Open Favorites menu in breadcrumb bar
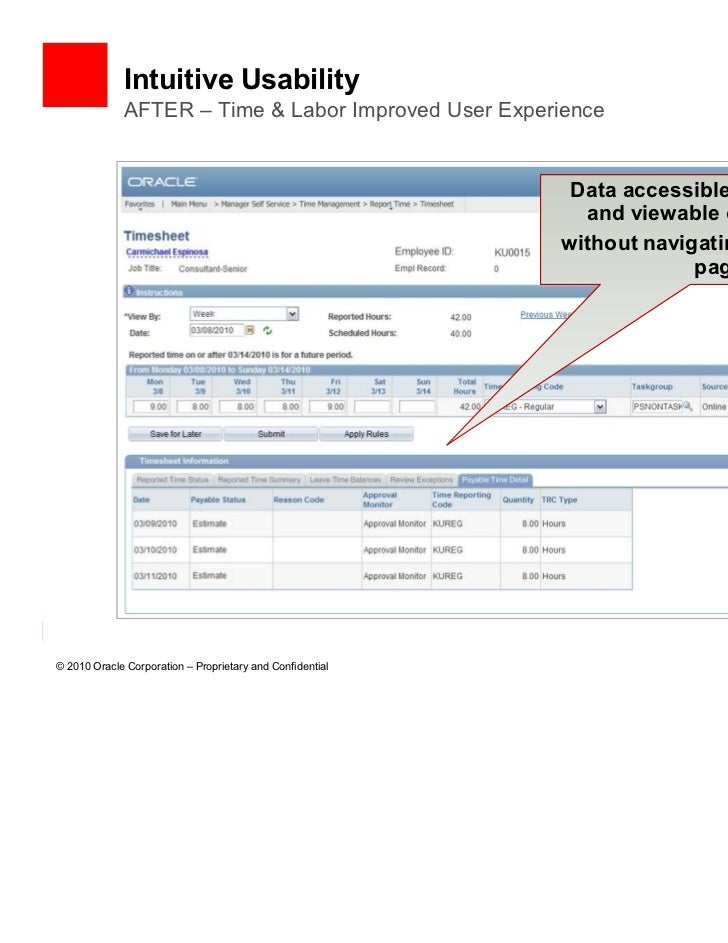The image size is (728, 943). pyautogui.click(x=139, y=204)
